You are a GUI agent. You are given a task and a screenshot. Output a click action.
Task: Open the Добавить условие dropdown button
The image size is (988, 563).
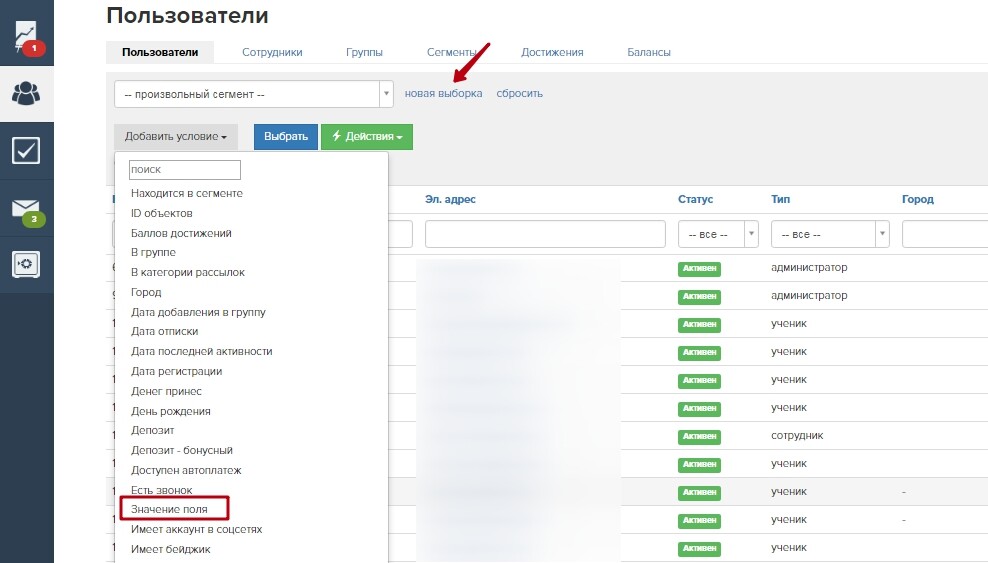click(176, 137)
